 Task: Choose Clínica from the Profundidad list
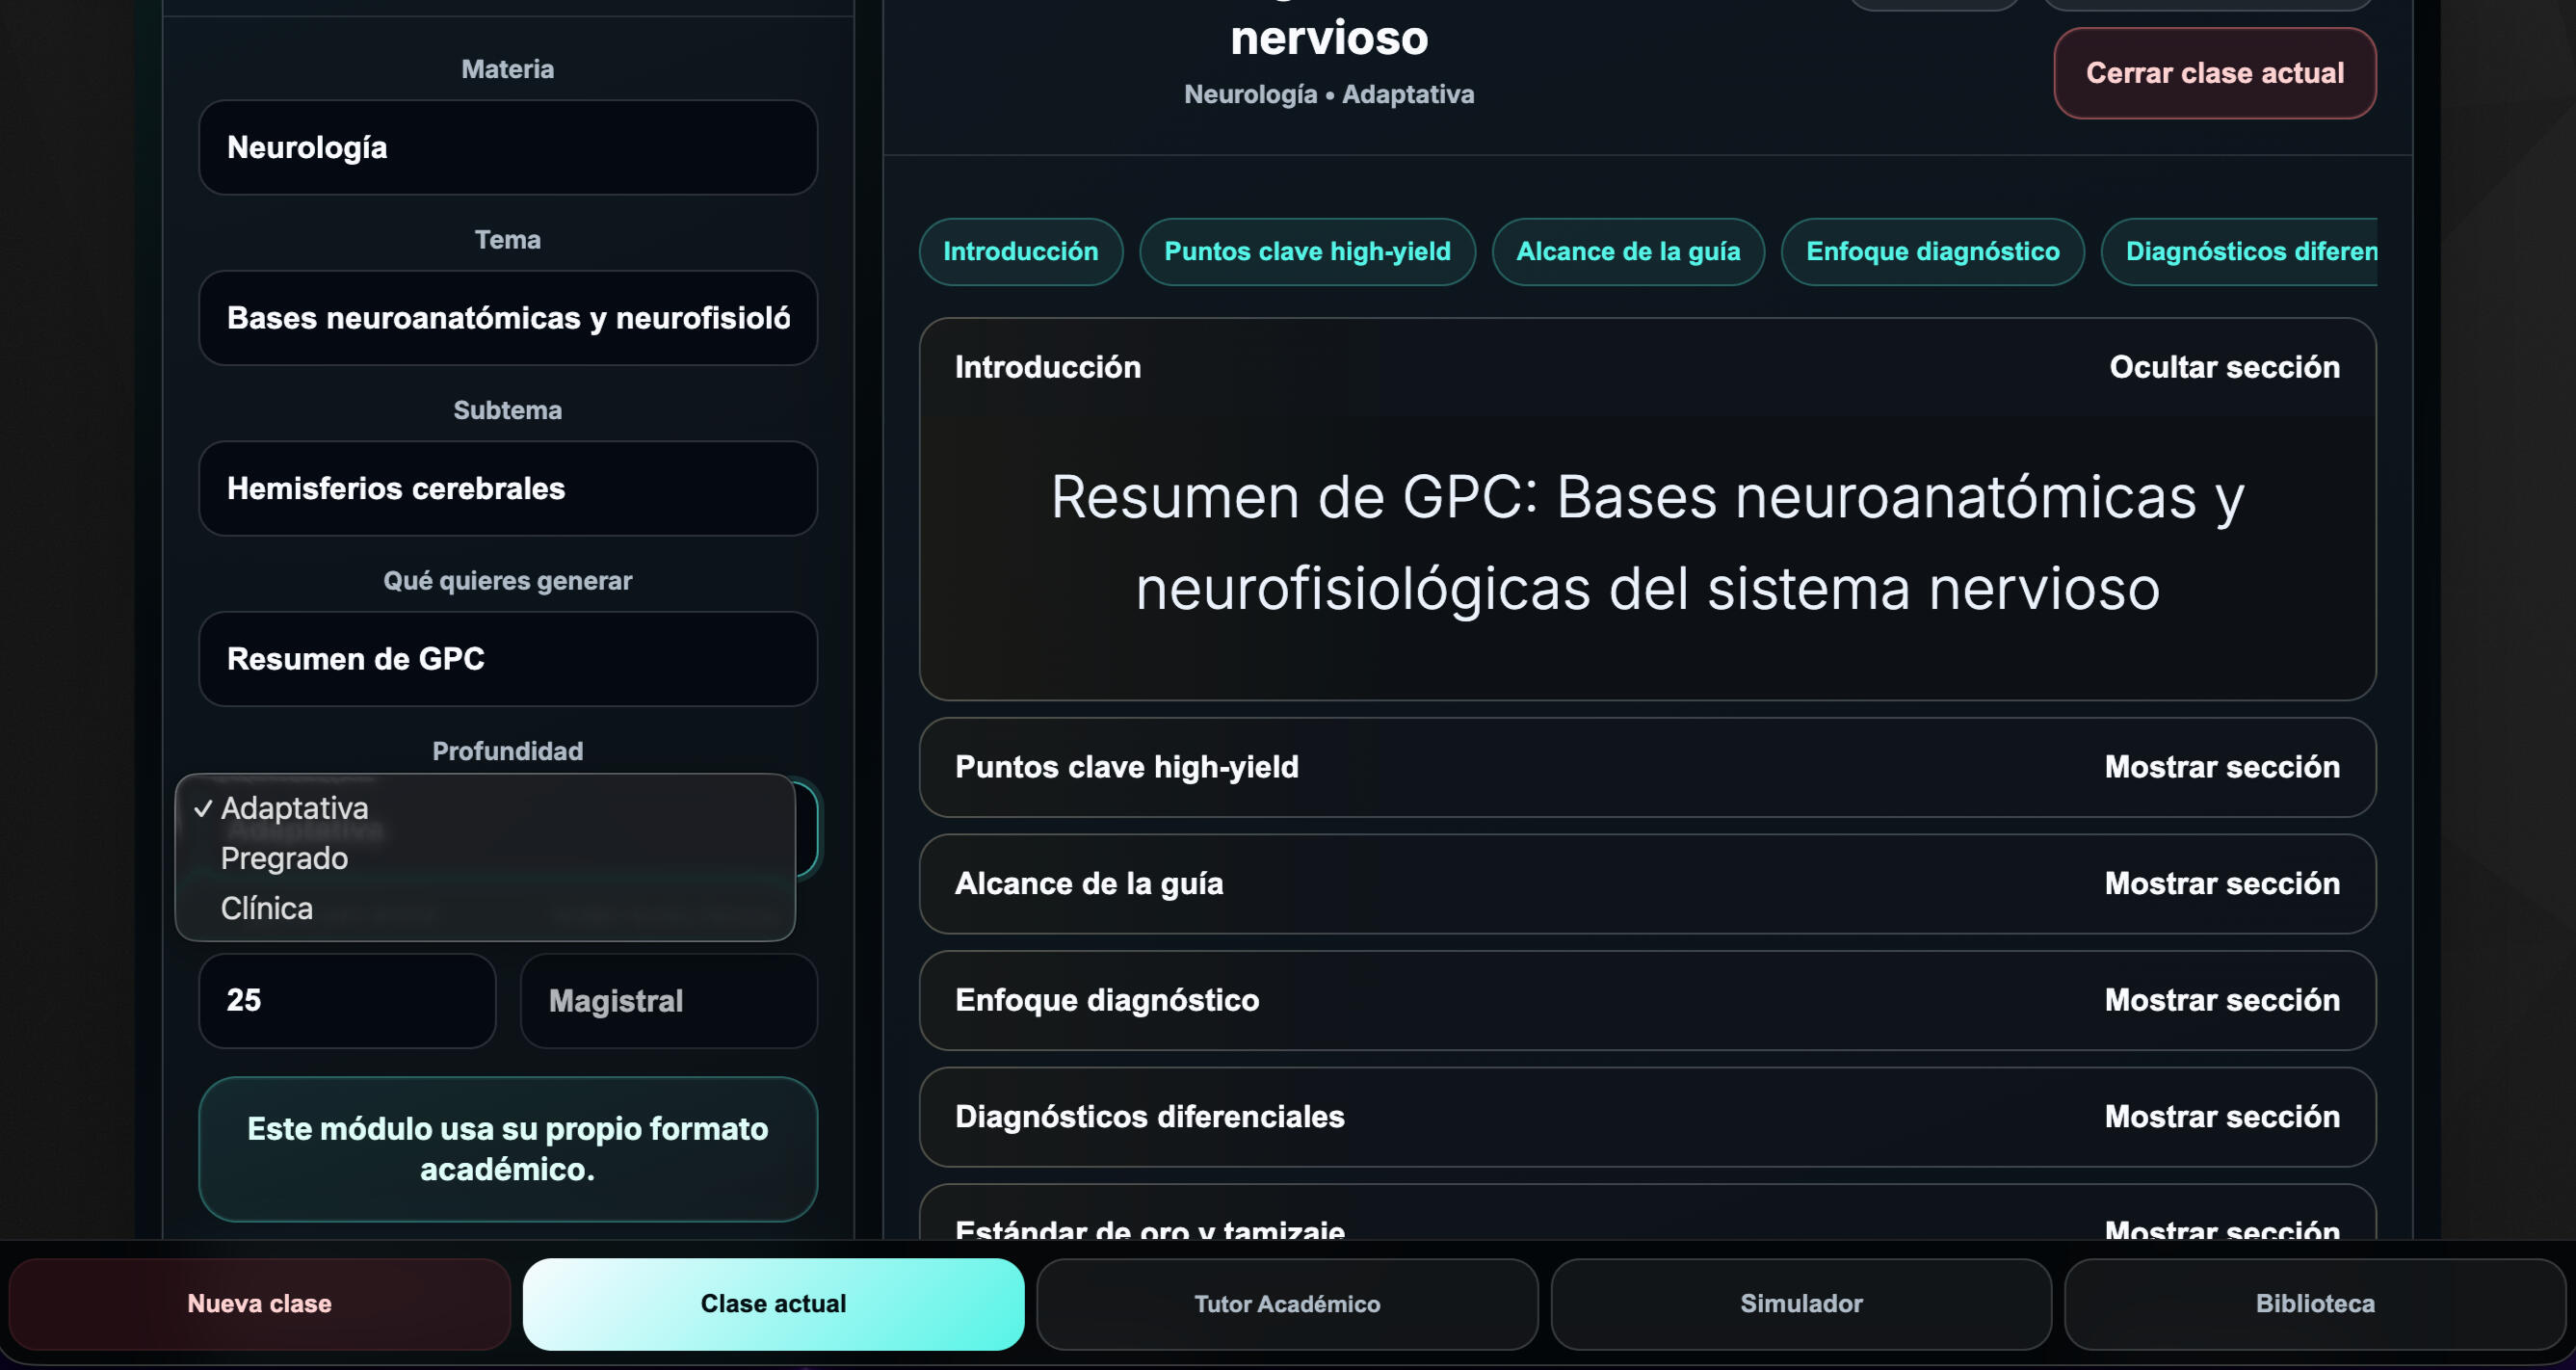pyautogui.click(x=485, y=908)
